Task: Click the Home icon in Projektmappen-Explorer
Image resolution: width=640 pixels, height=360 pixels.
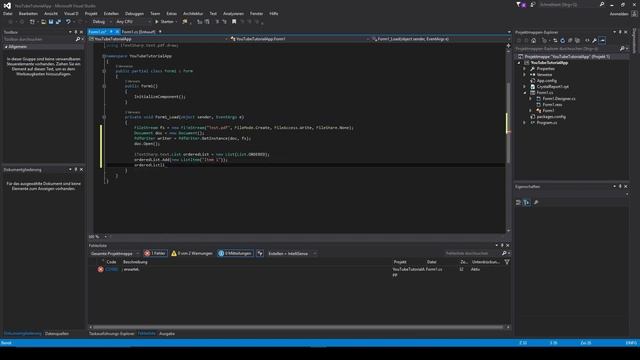Action: click(x=533, y=40)
